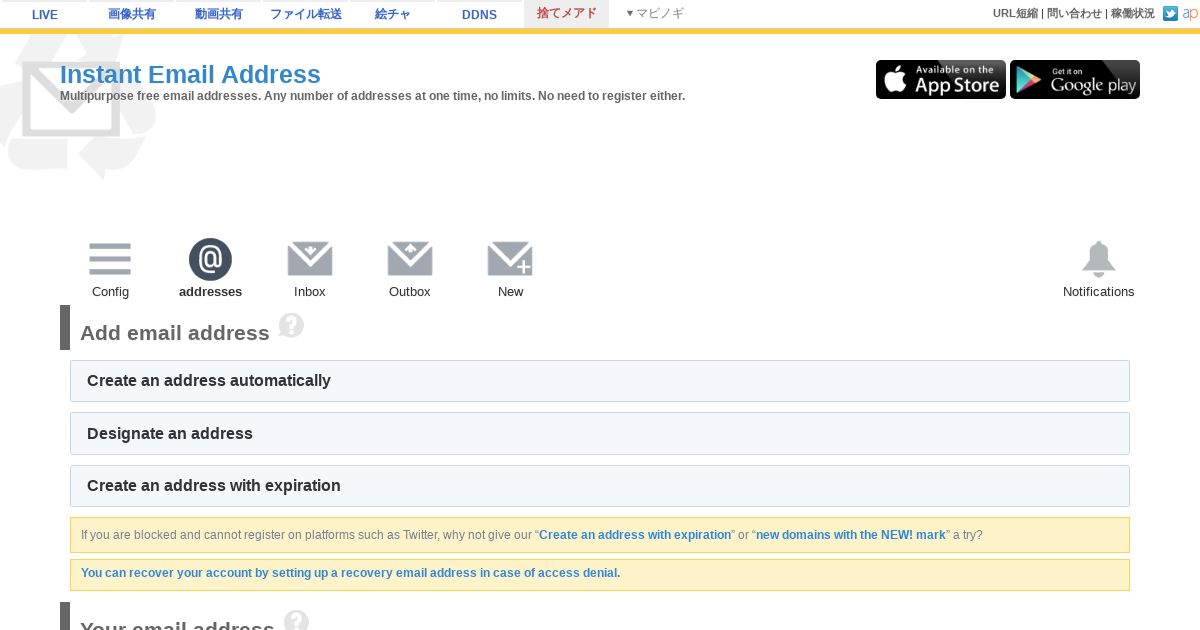1200x630 pixels.
Task: Open the 問い合わせ link
Action: 1074,13
